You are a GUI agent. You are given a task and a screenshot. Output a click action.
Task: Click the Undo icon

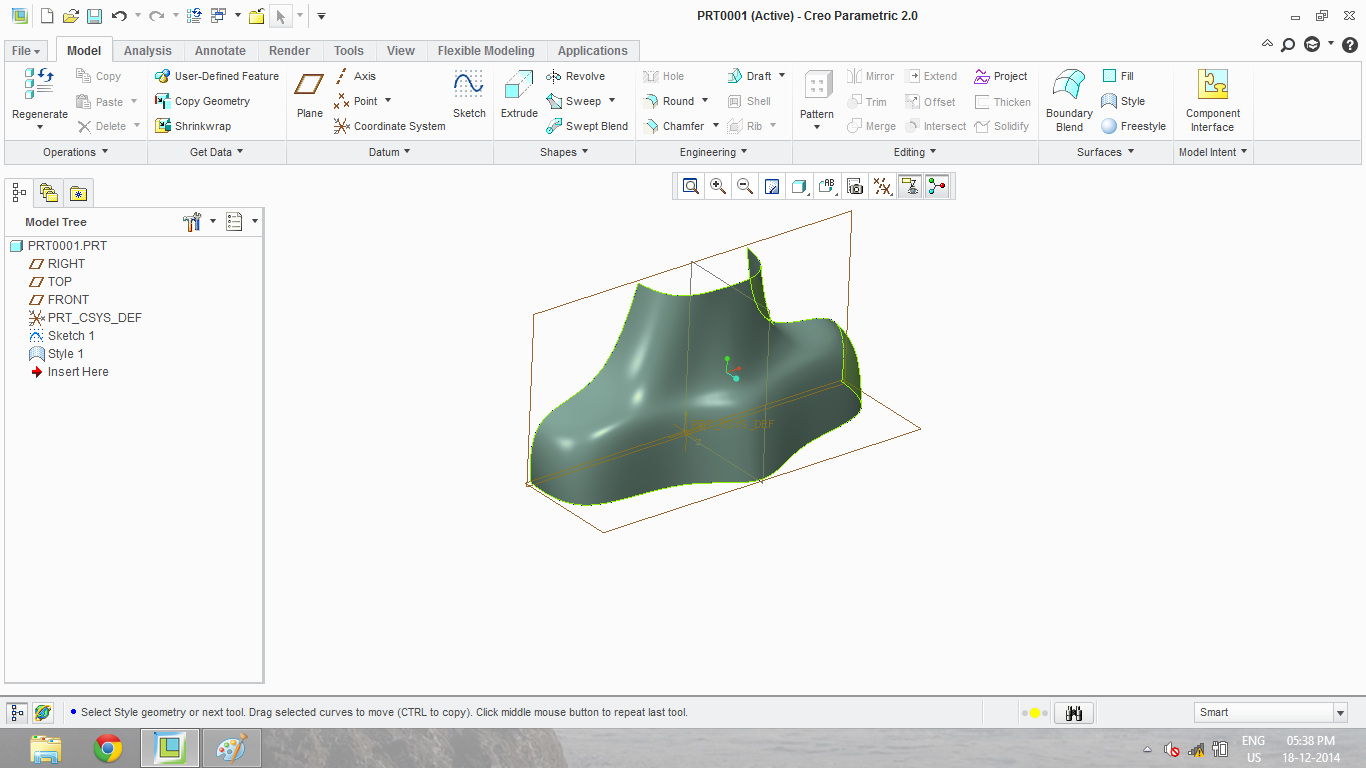click(120, 16)
